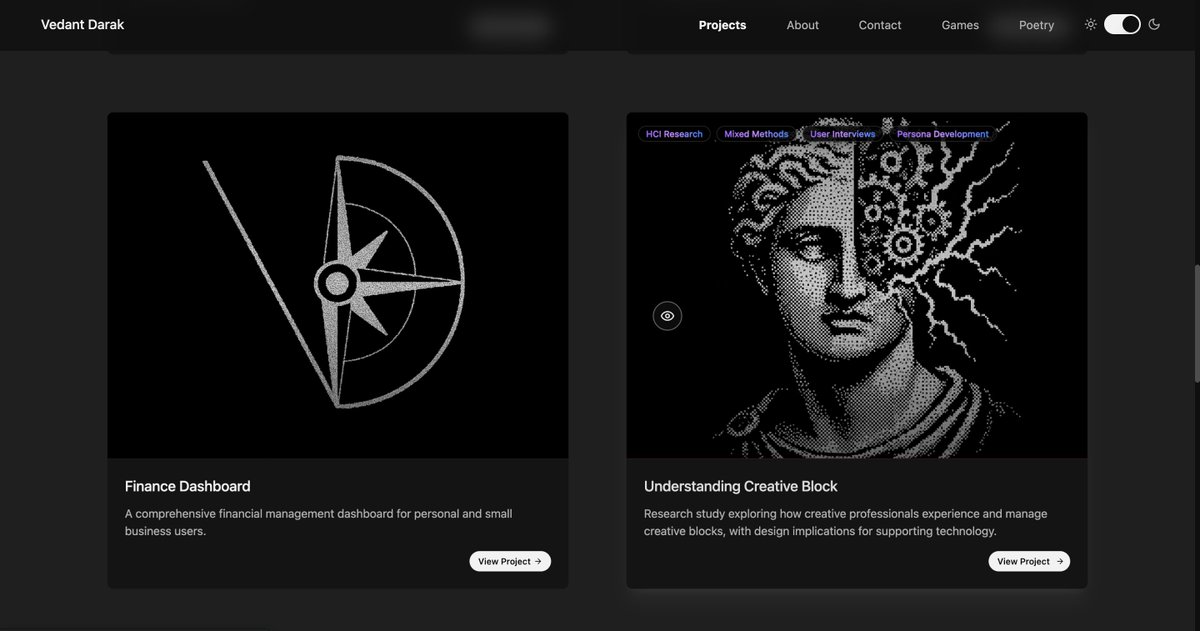View Project for Understanding Creative Block
1200x631 pixels.
tap(1029, 562)
